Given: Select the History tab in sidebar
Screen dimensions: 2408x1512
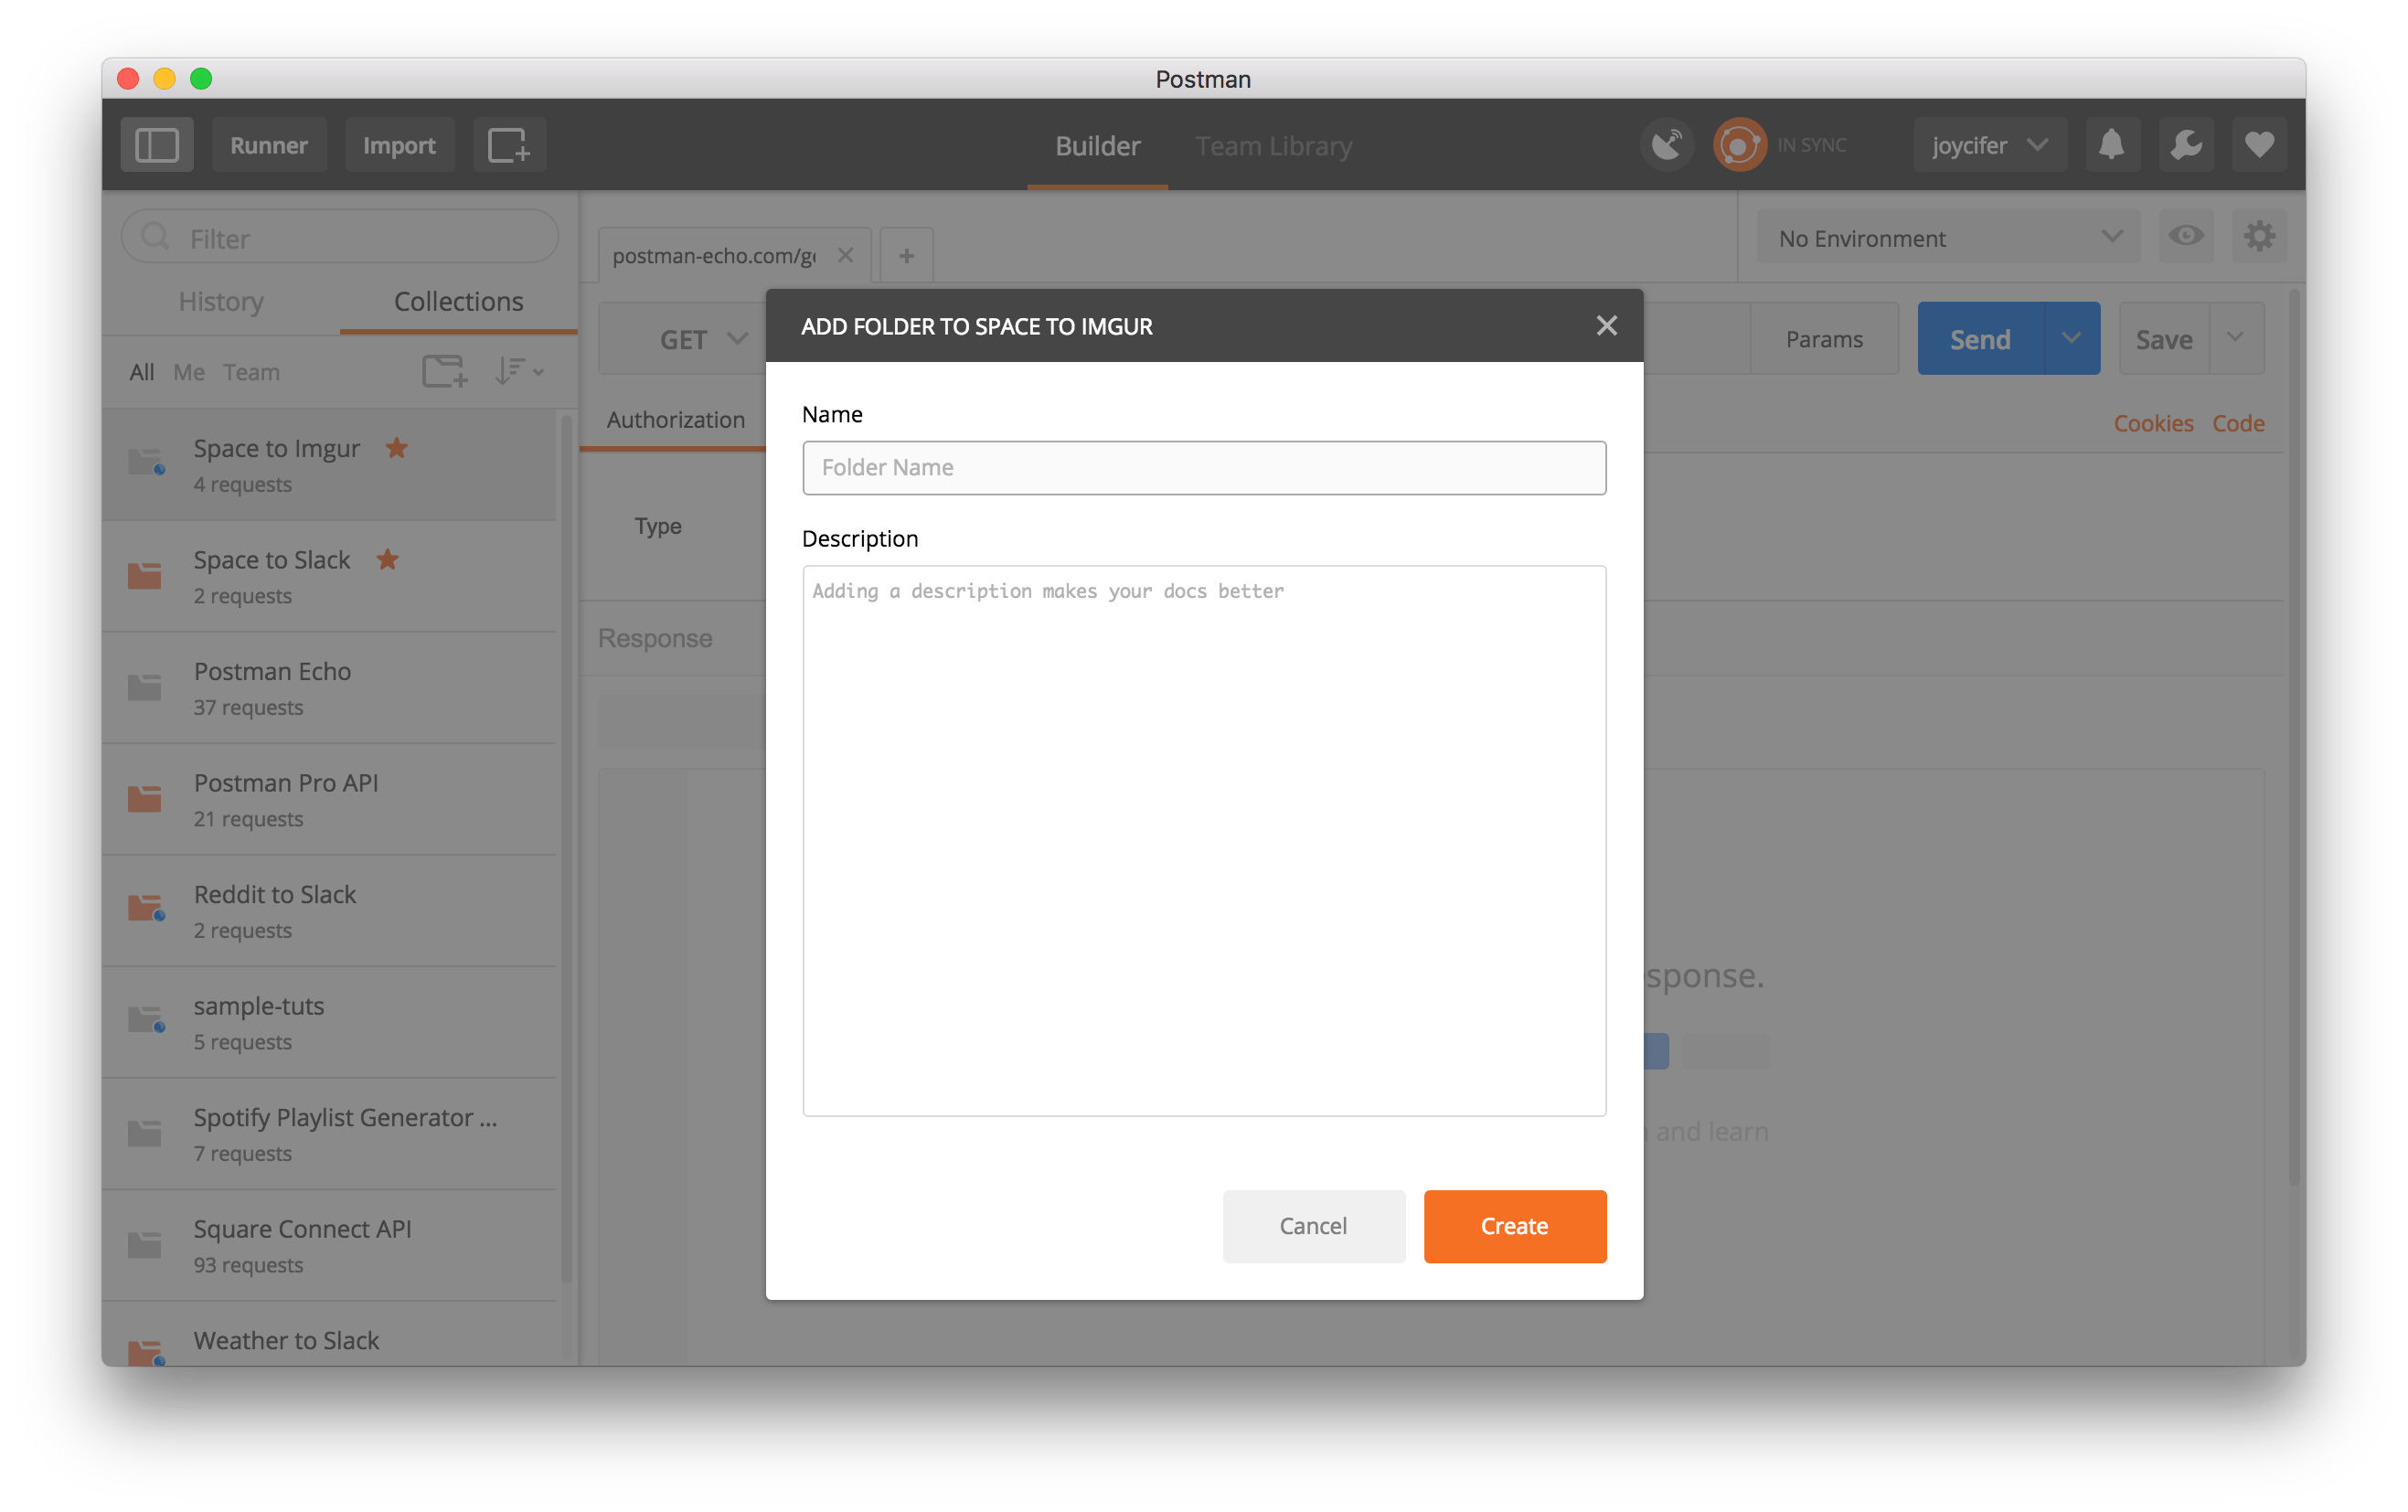Looking at the screenshot, I should (x=220, y=301).
